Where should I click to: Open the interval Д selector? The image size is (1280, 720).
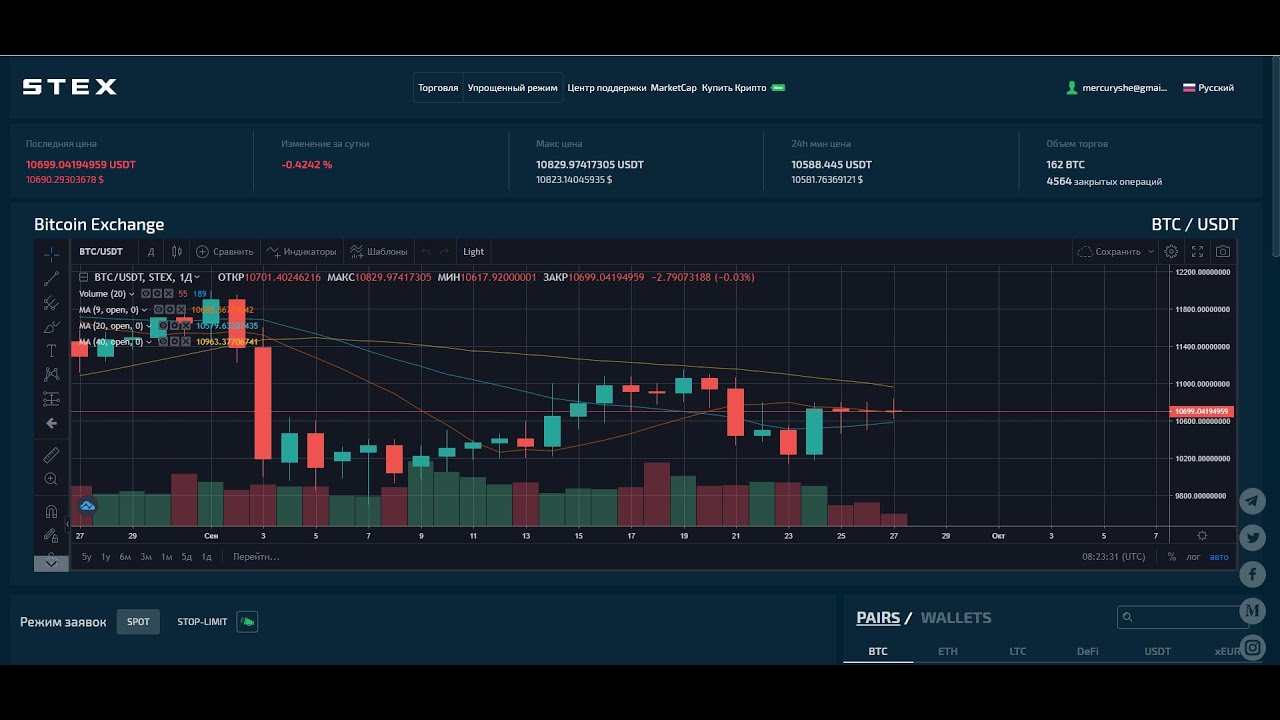click(x=151, y=252)
